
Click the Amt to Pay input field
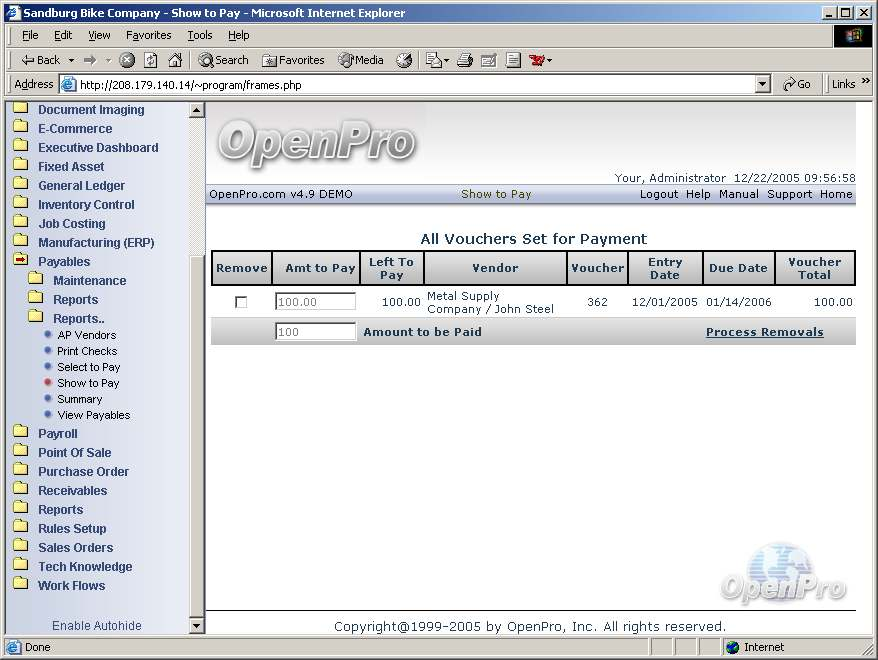(316, 302)
